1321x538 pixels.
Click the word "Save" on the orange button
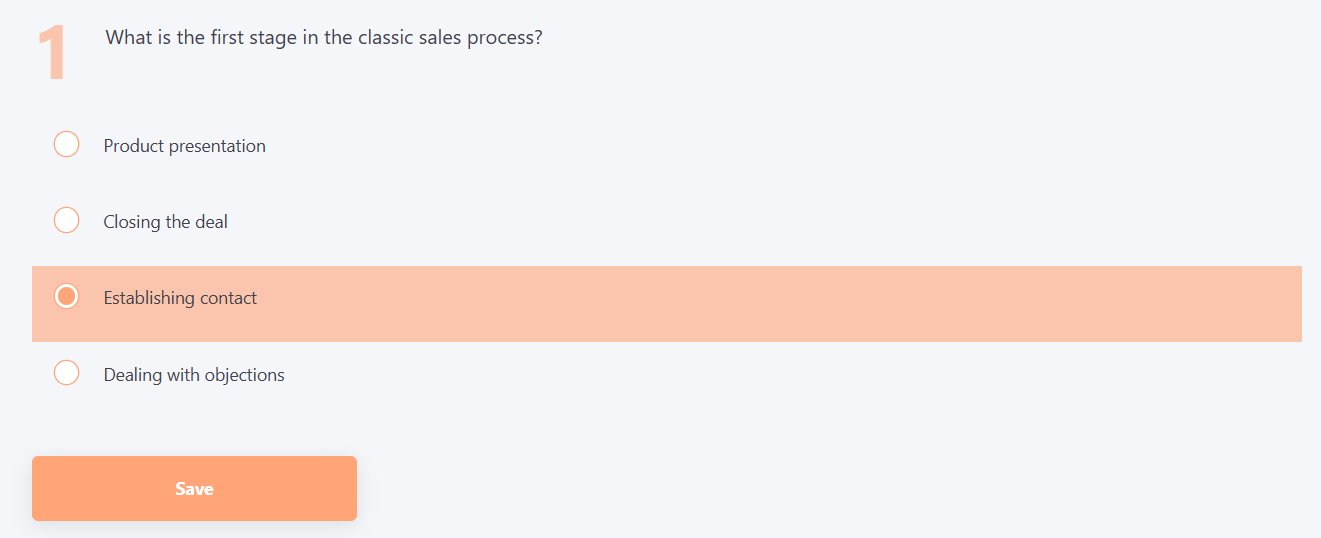(x=194, y=489)
